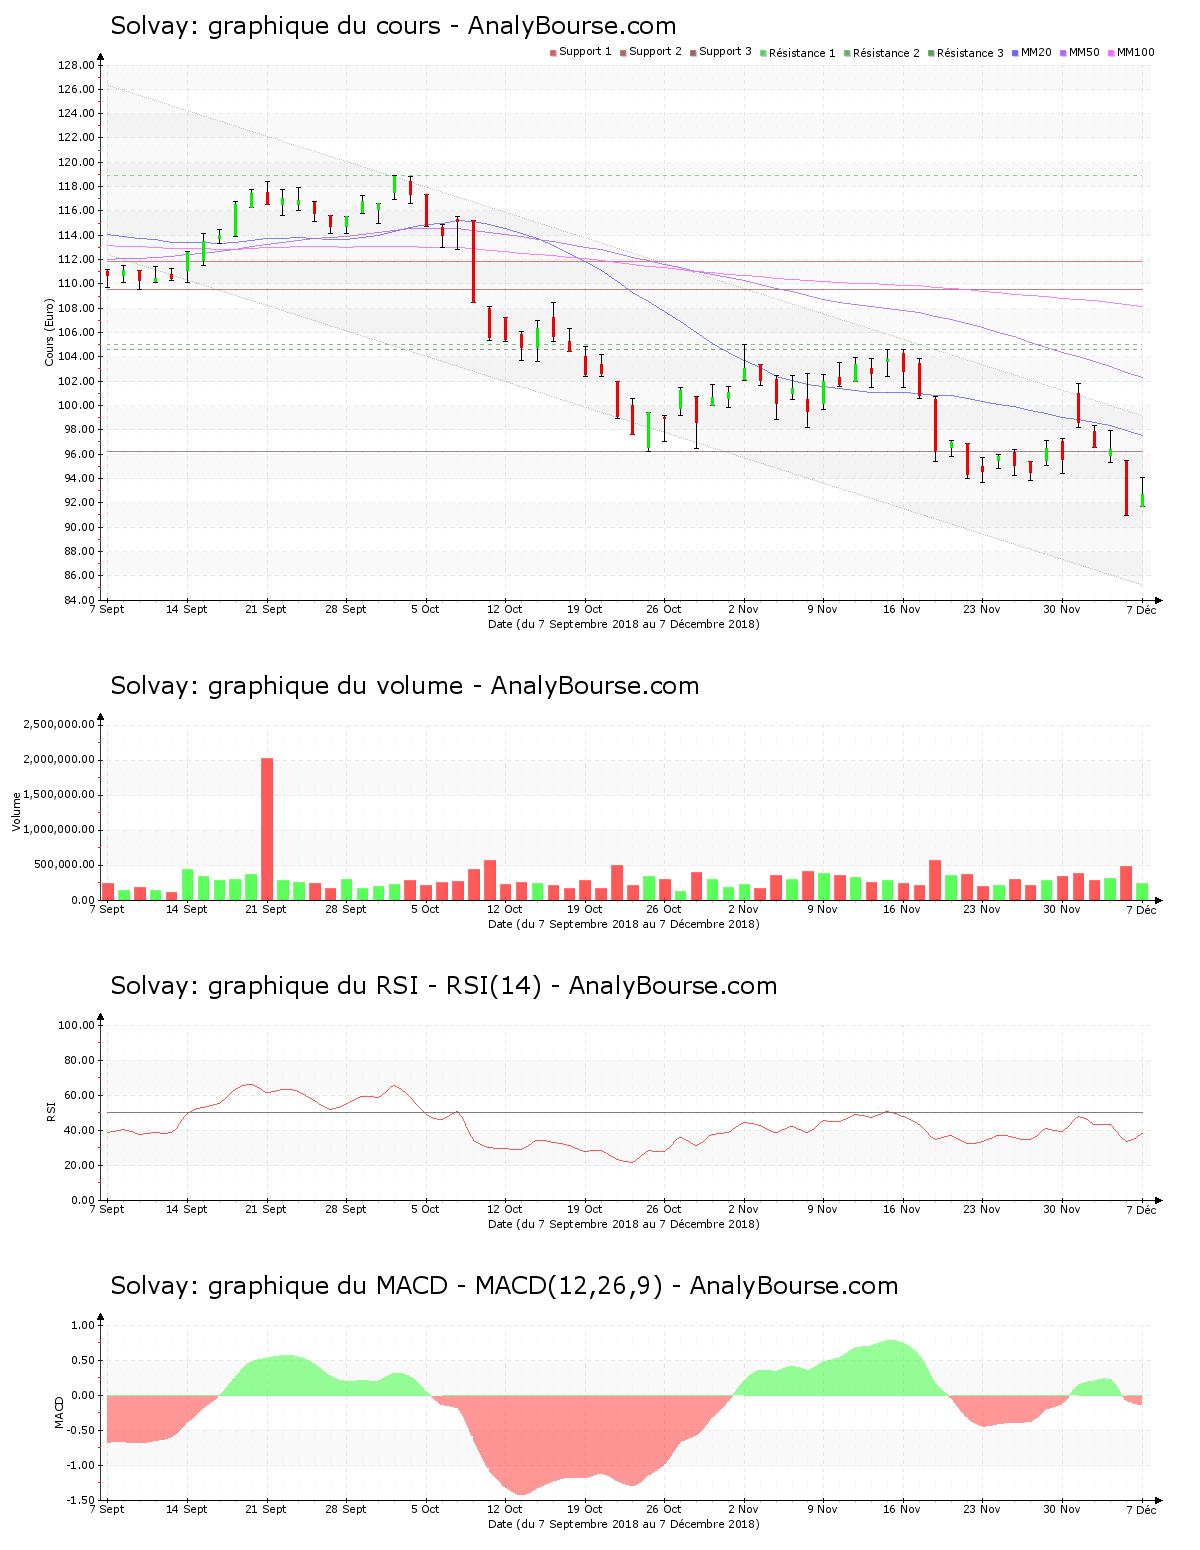The image size is (1200, 1550).
Task: Click '16 Nov' label on the MACD chart axis
Action: [902, 1509]
